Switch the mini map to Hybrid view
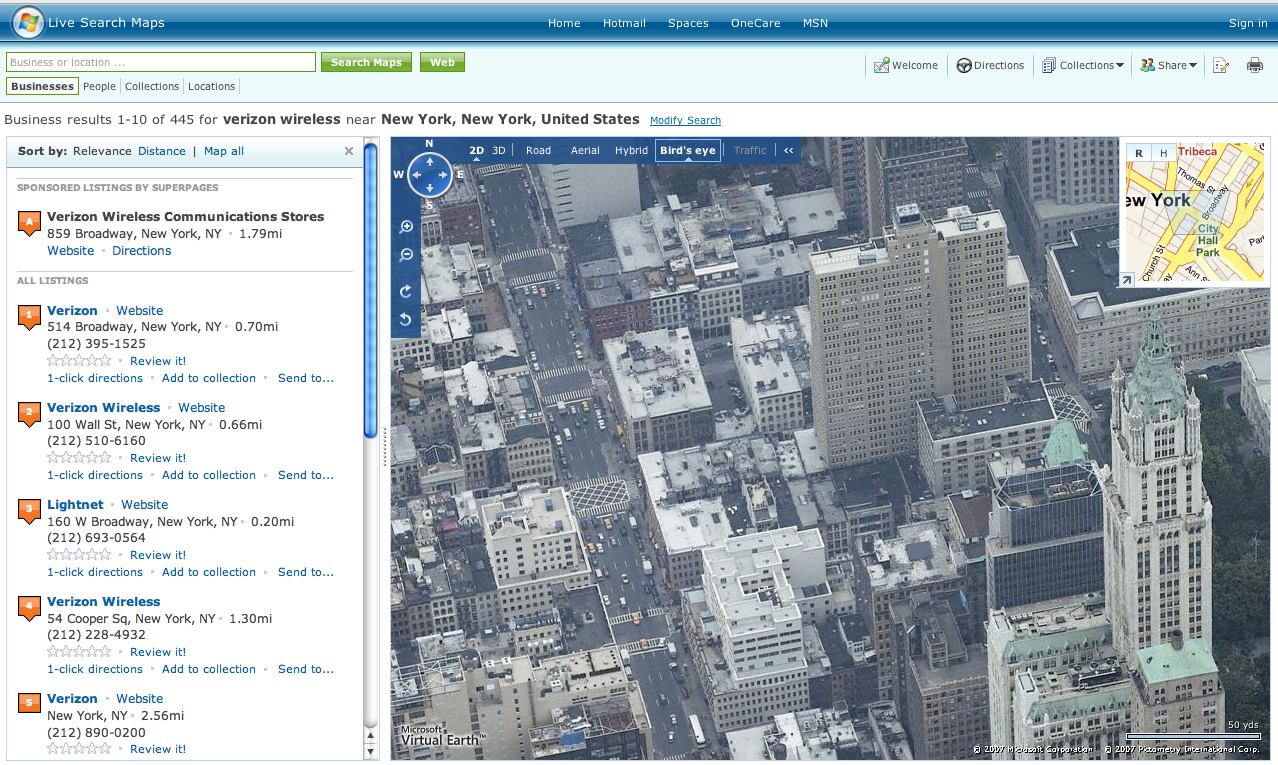 click(1163, 153)
